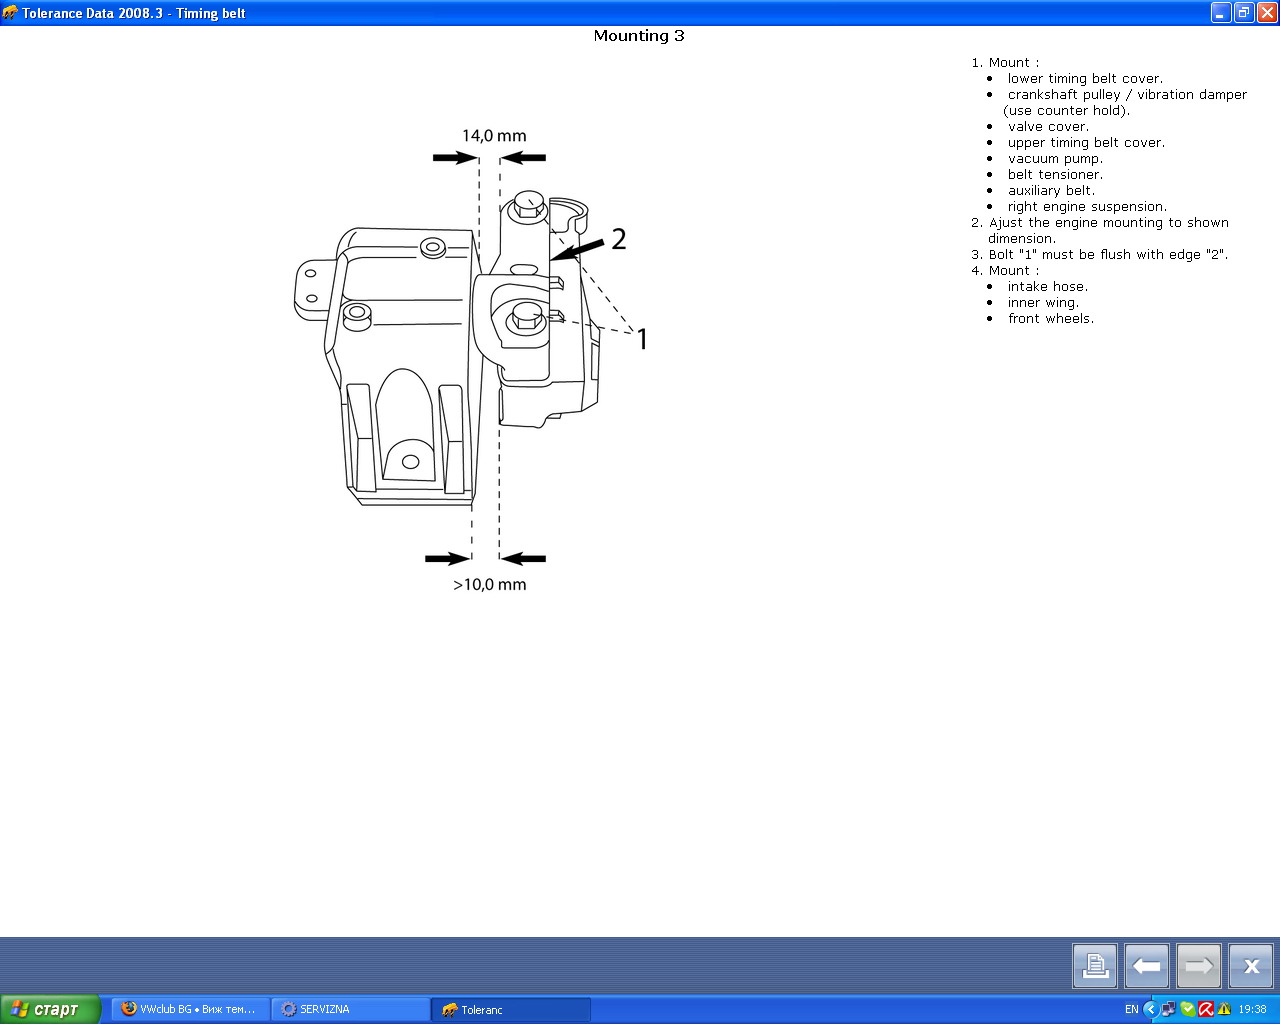This screenshot has width=1280, height=1024.
Task: Close the window via title bar X
Action: pos(1266,13)
